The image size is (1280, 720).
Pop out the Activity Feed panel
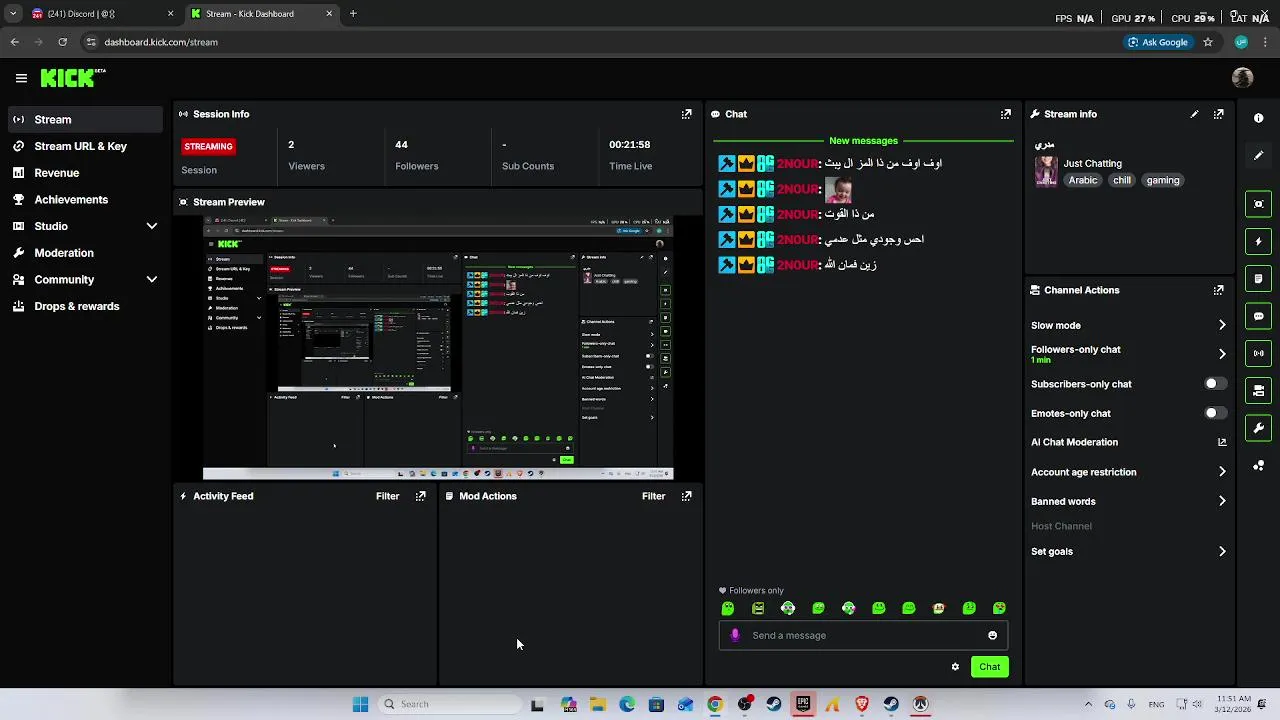pos(420,496)
